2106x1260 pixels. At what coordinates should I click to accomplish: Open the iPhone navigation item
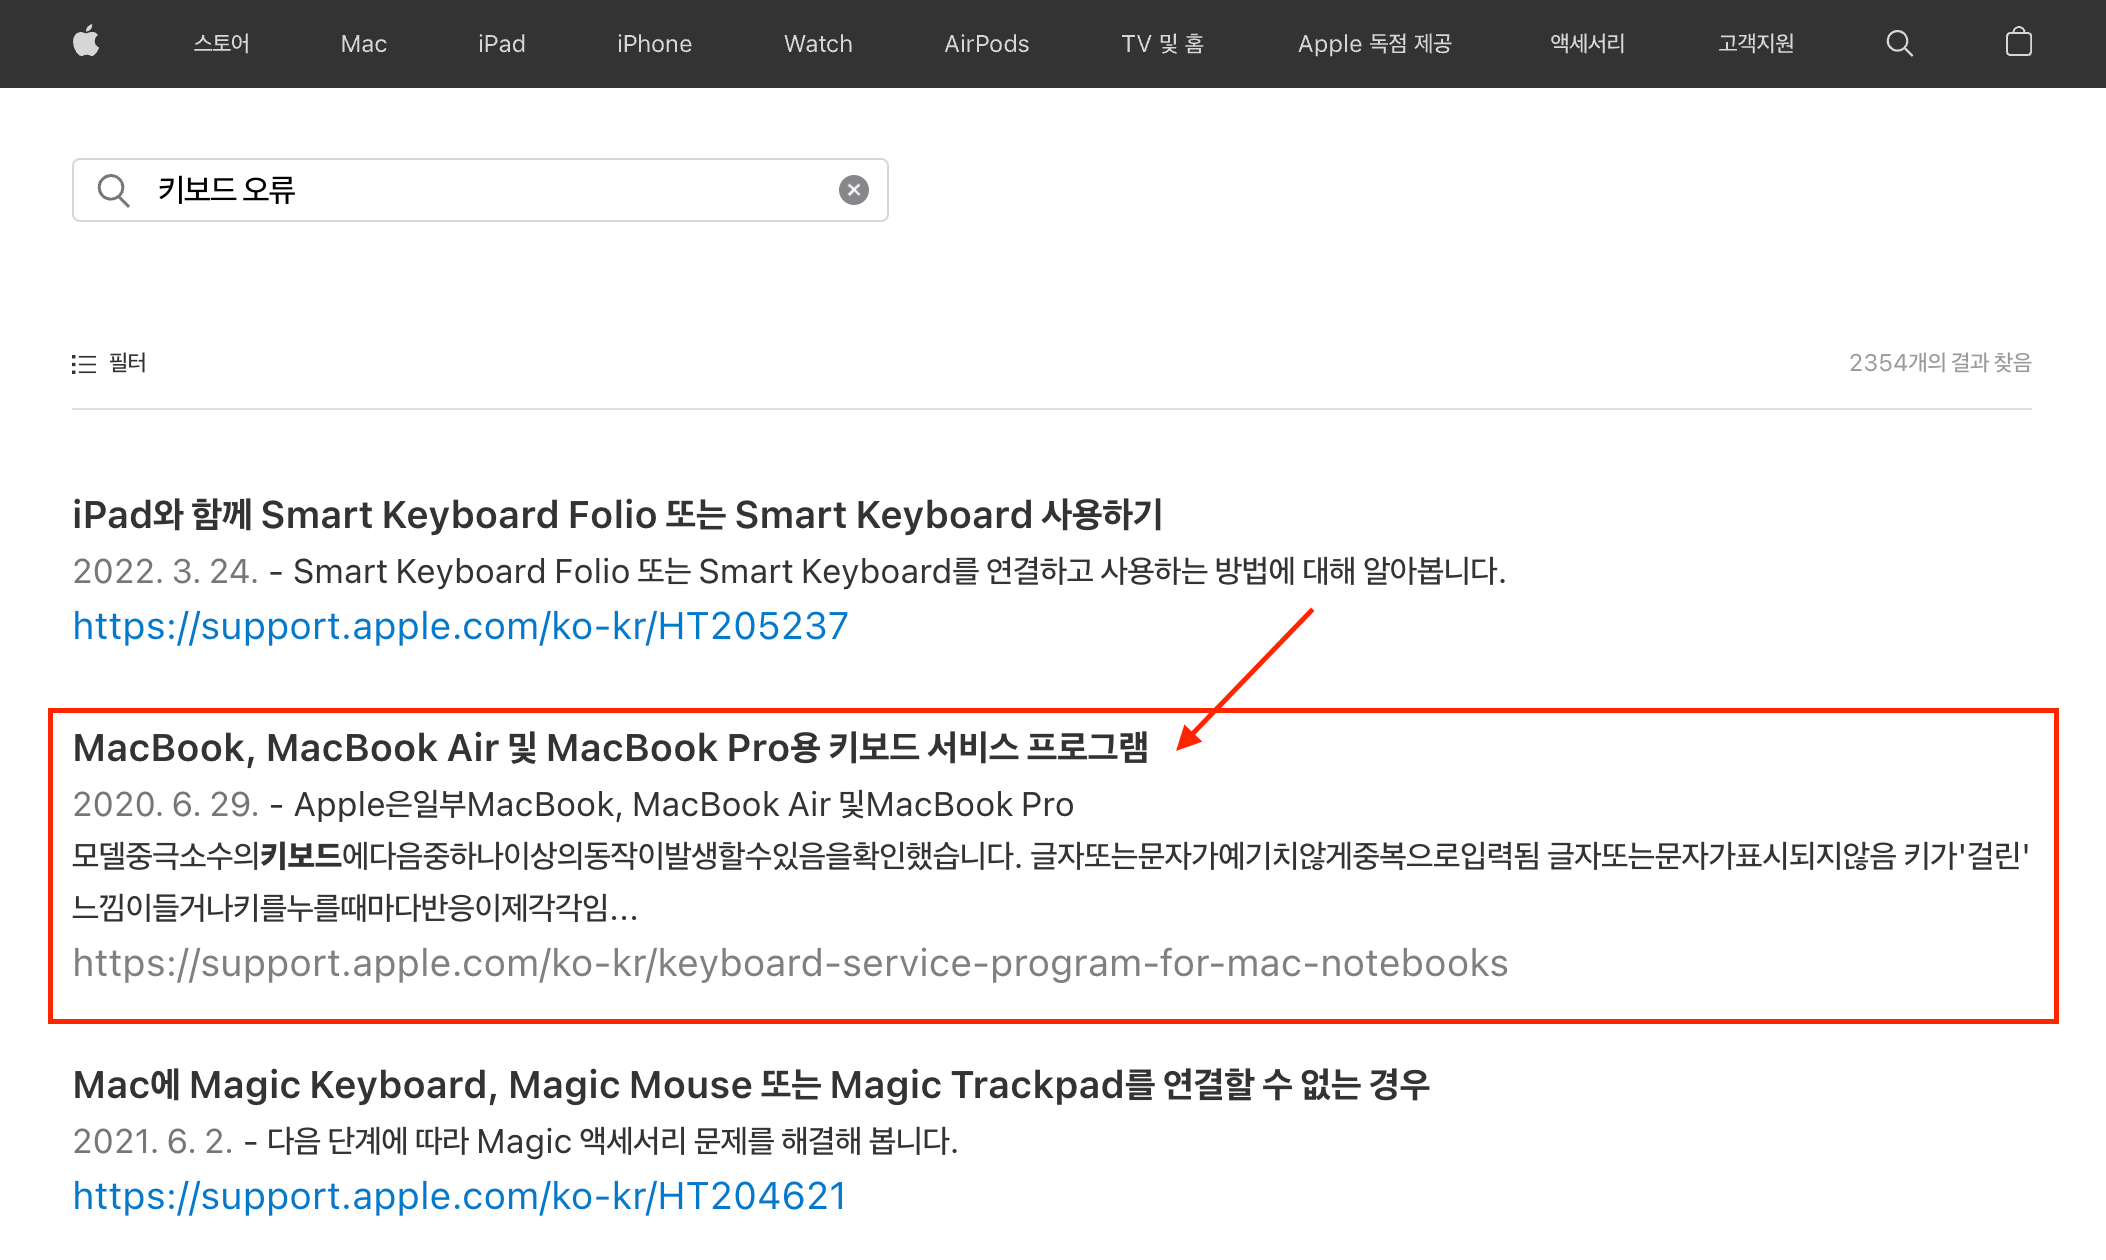click(654, 43)
